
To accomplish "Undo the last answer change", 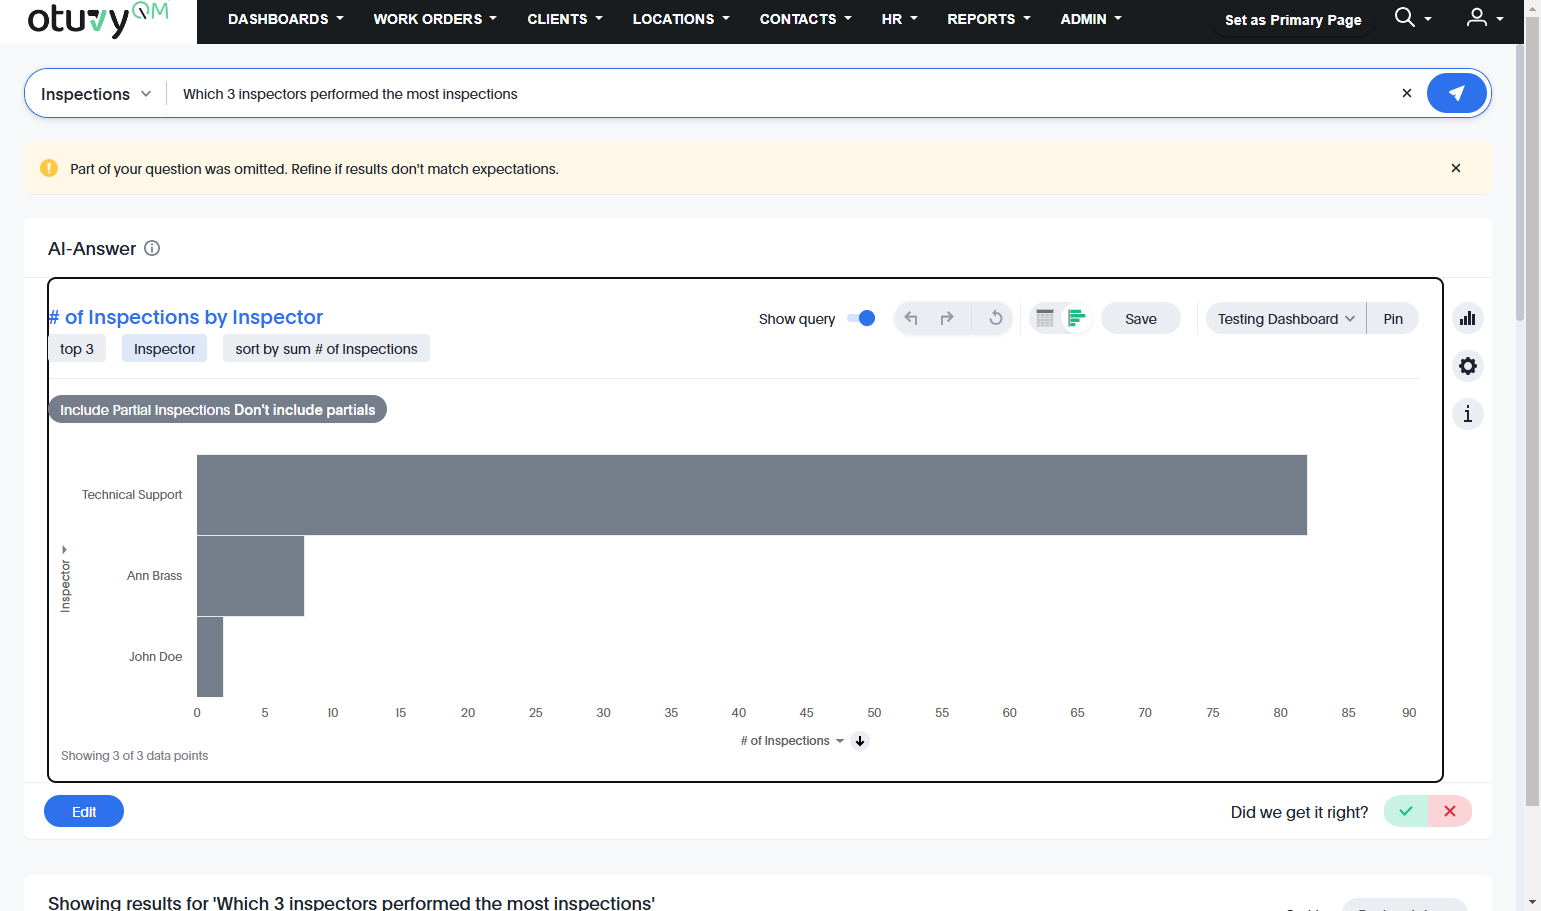I will 911,318.
